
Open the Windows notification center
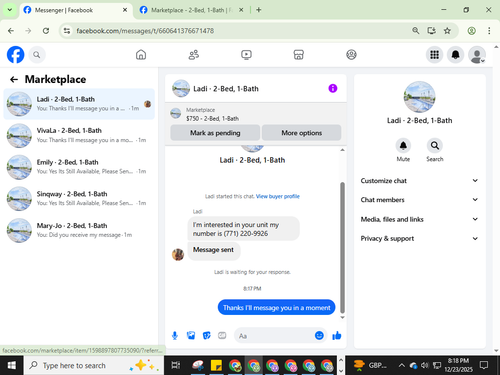(484, 365)
